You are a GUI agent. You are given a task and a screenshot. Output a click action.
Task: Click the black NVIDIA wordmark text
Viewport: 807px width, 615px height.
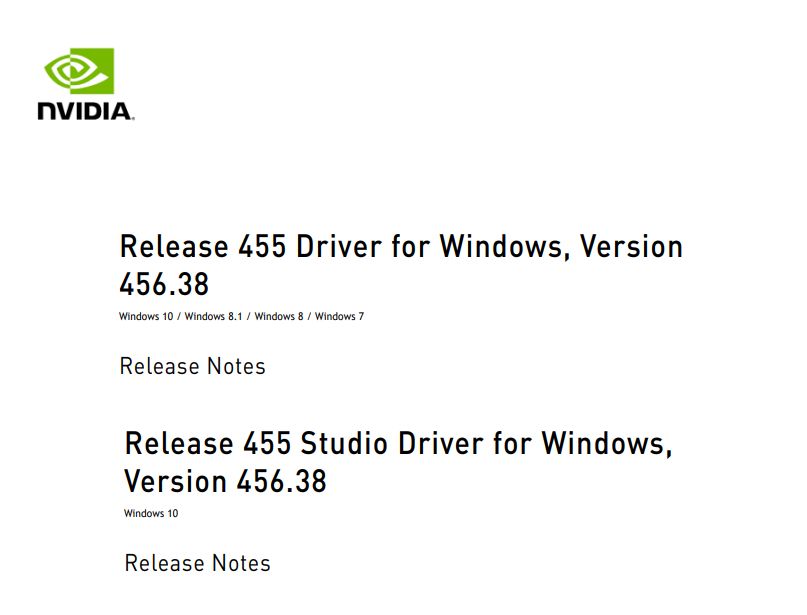(x=85, y=111)
